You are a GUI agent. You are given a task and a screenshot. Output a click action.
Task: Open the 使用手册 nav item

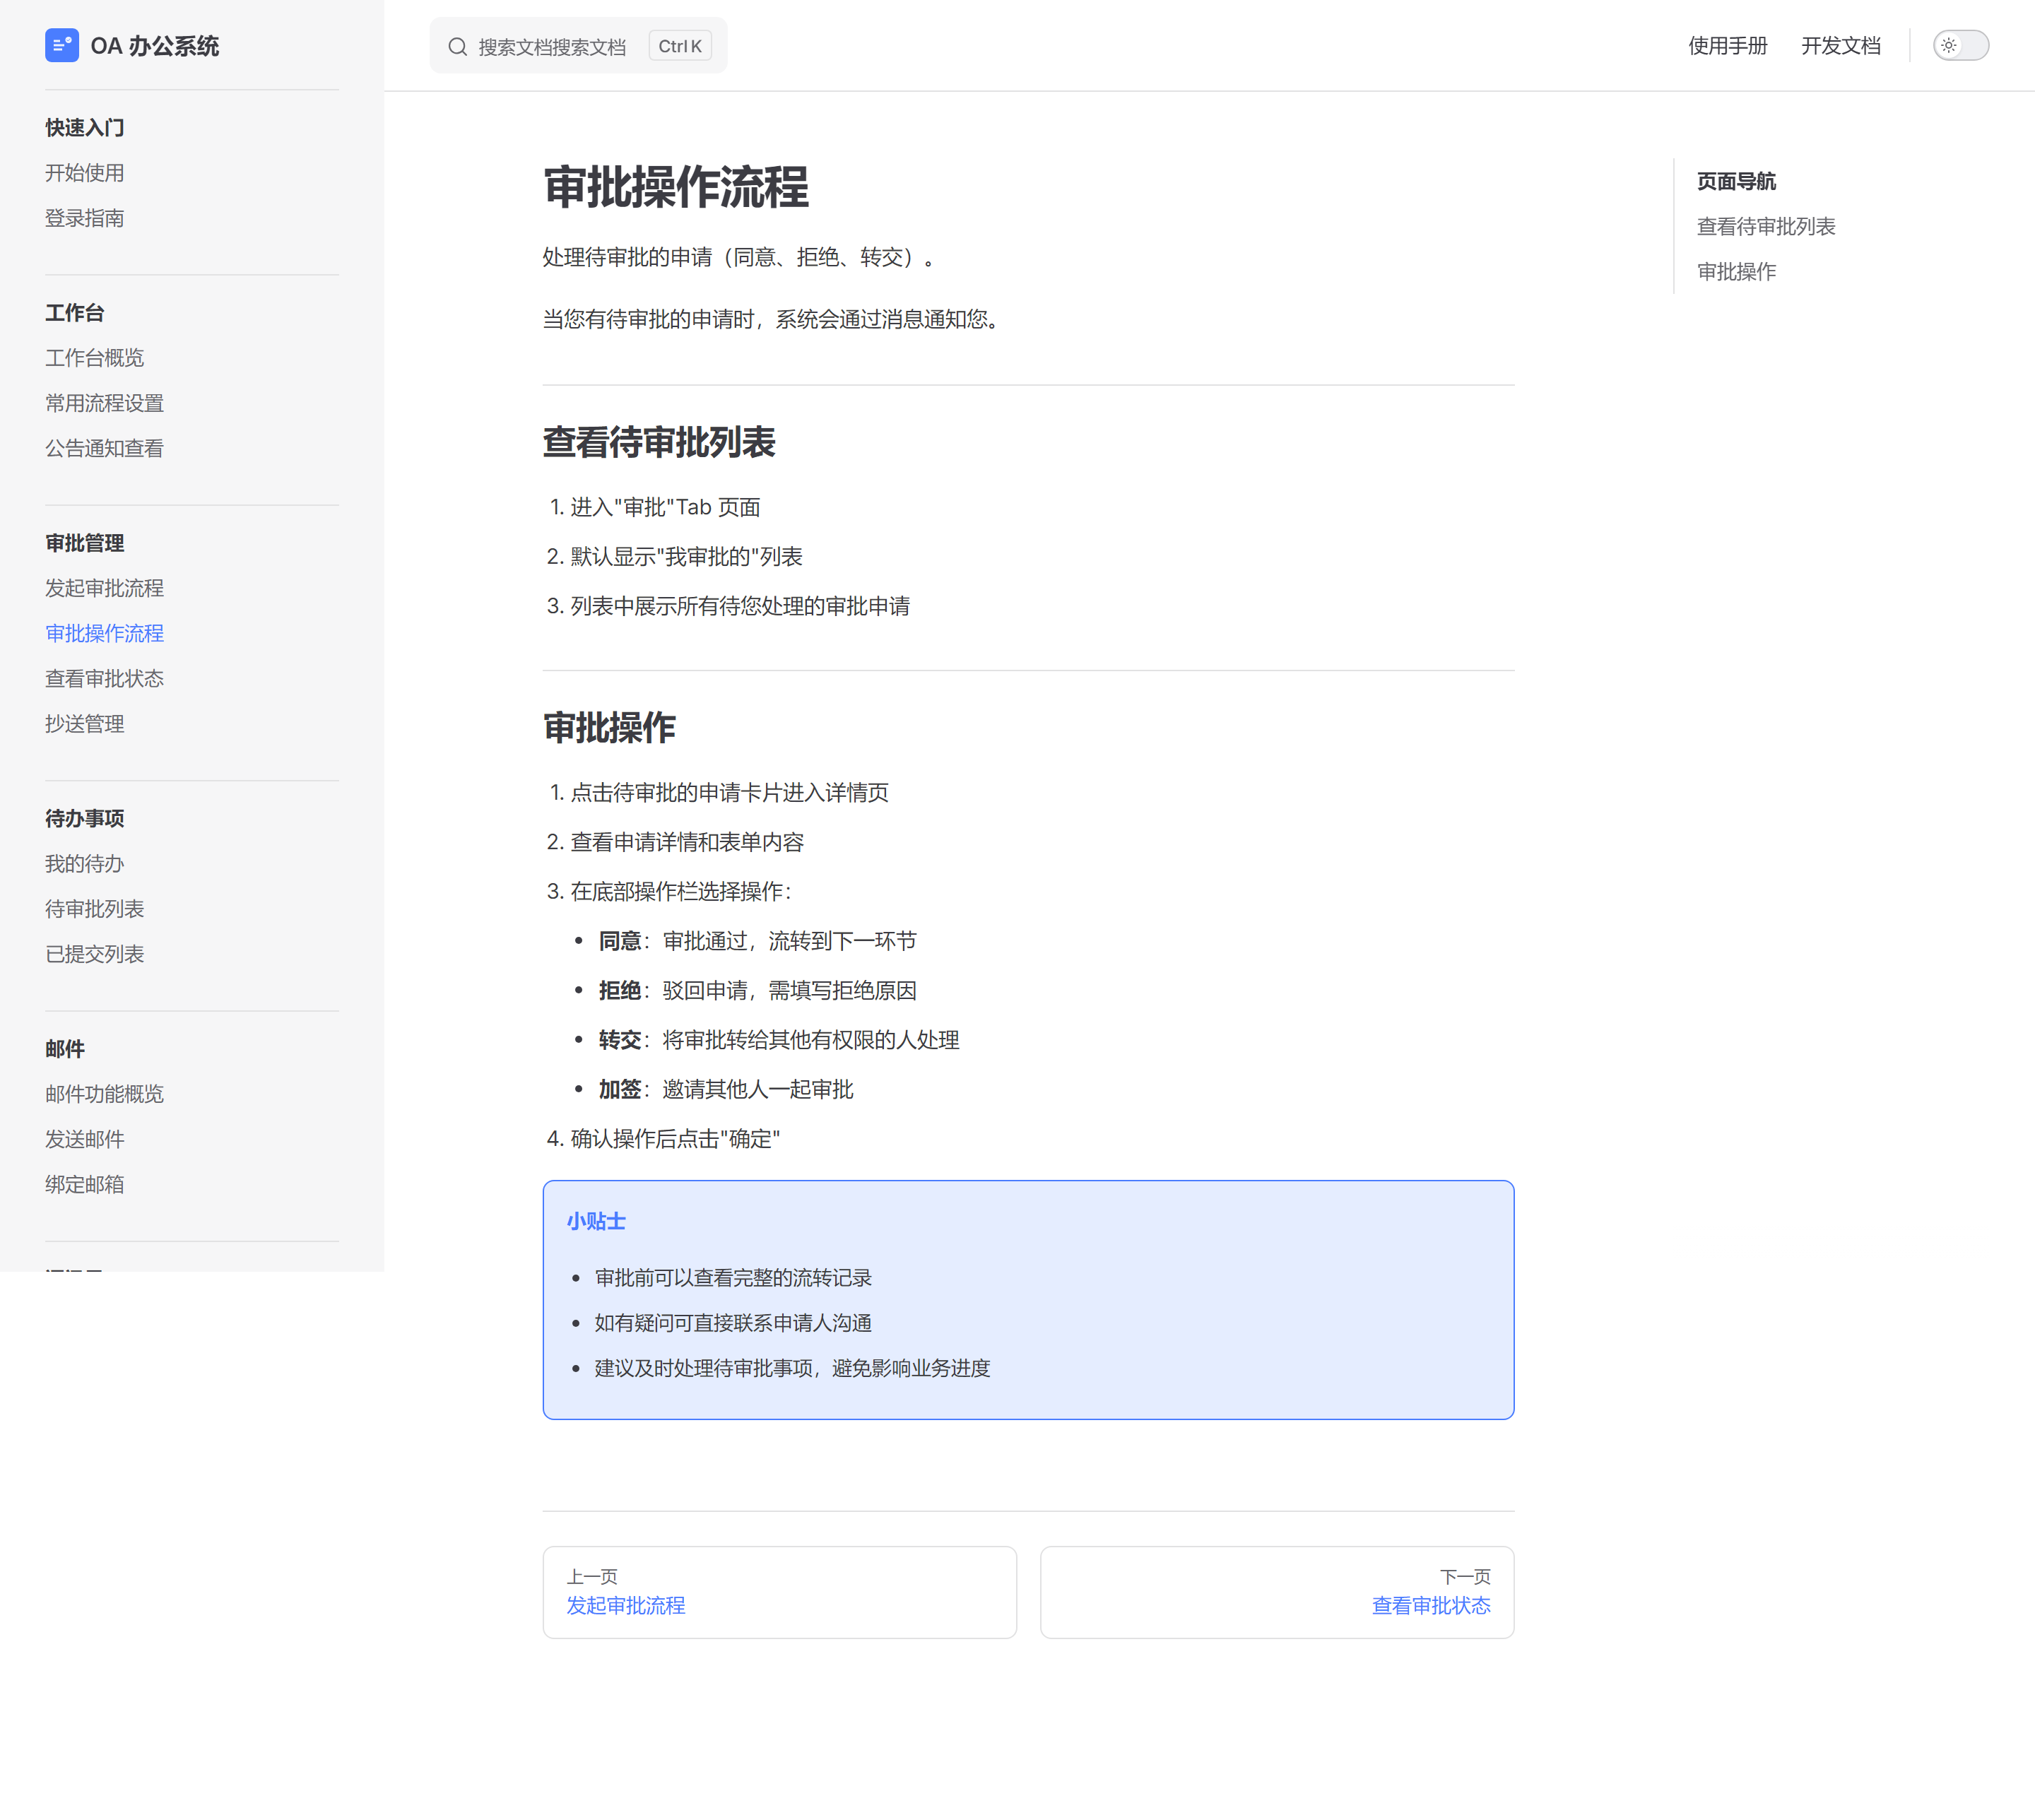click(1727, 45)
